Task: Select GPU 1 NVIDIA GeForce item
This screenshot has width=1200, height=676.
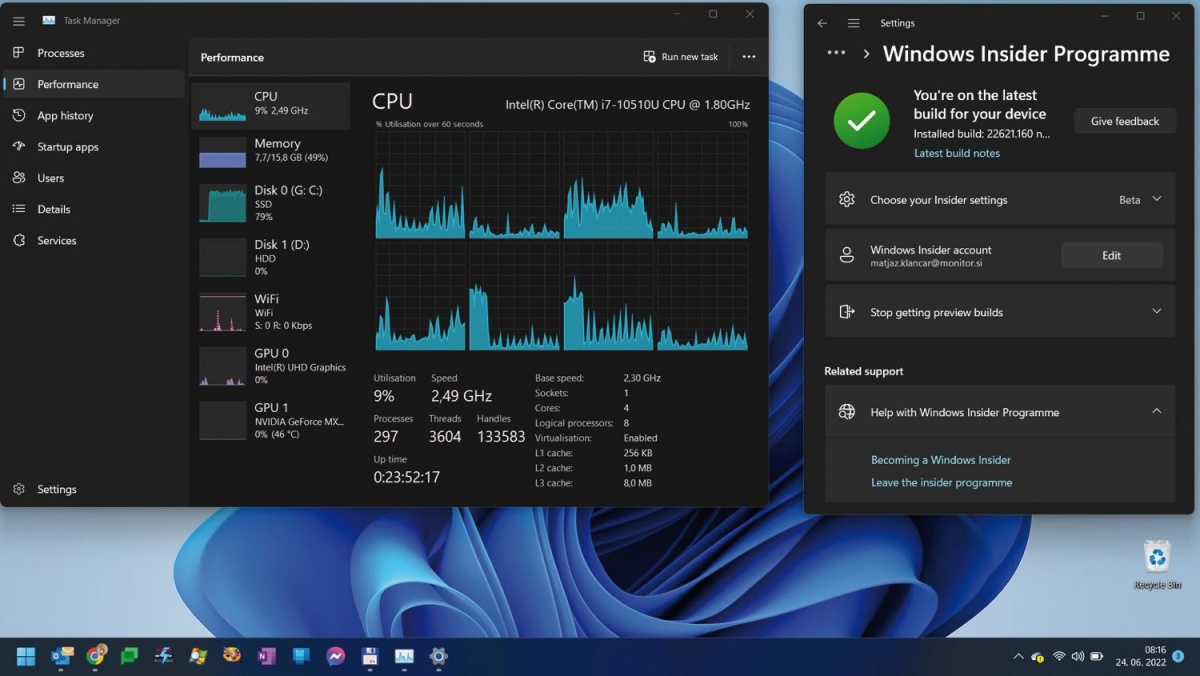Action: pos(271,420)
